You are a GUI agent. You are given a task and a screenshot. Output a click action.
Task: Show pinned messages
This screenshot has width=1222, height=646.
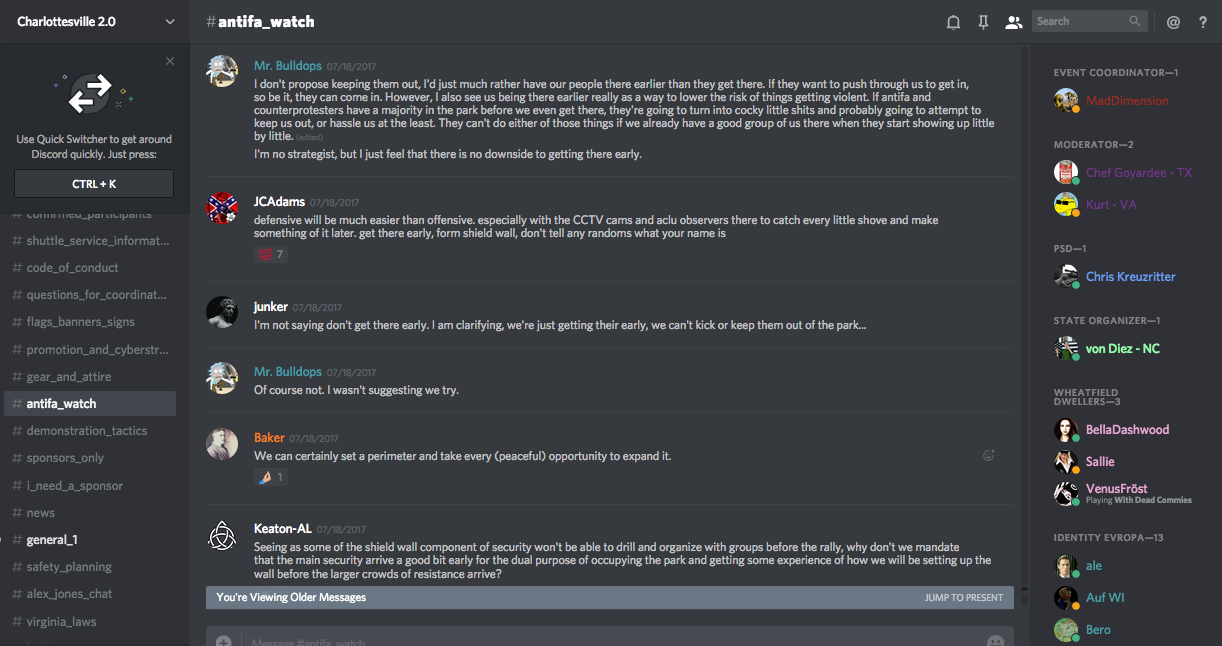click(983, 22)
